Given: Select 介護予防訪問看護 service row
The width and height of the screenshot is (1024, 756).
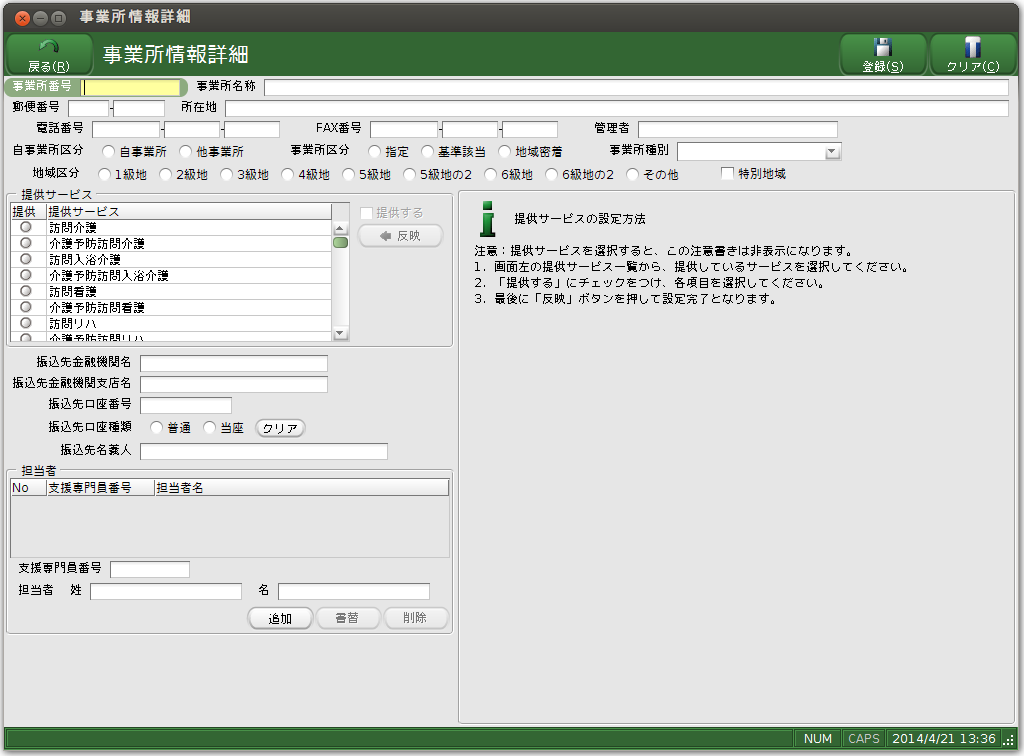Looking at the screenshot, I should [x=171, y=307].
